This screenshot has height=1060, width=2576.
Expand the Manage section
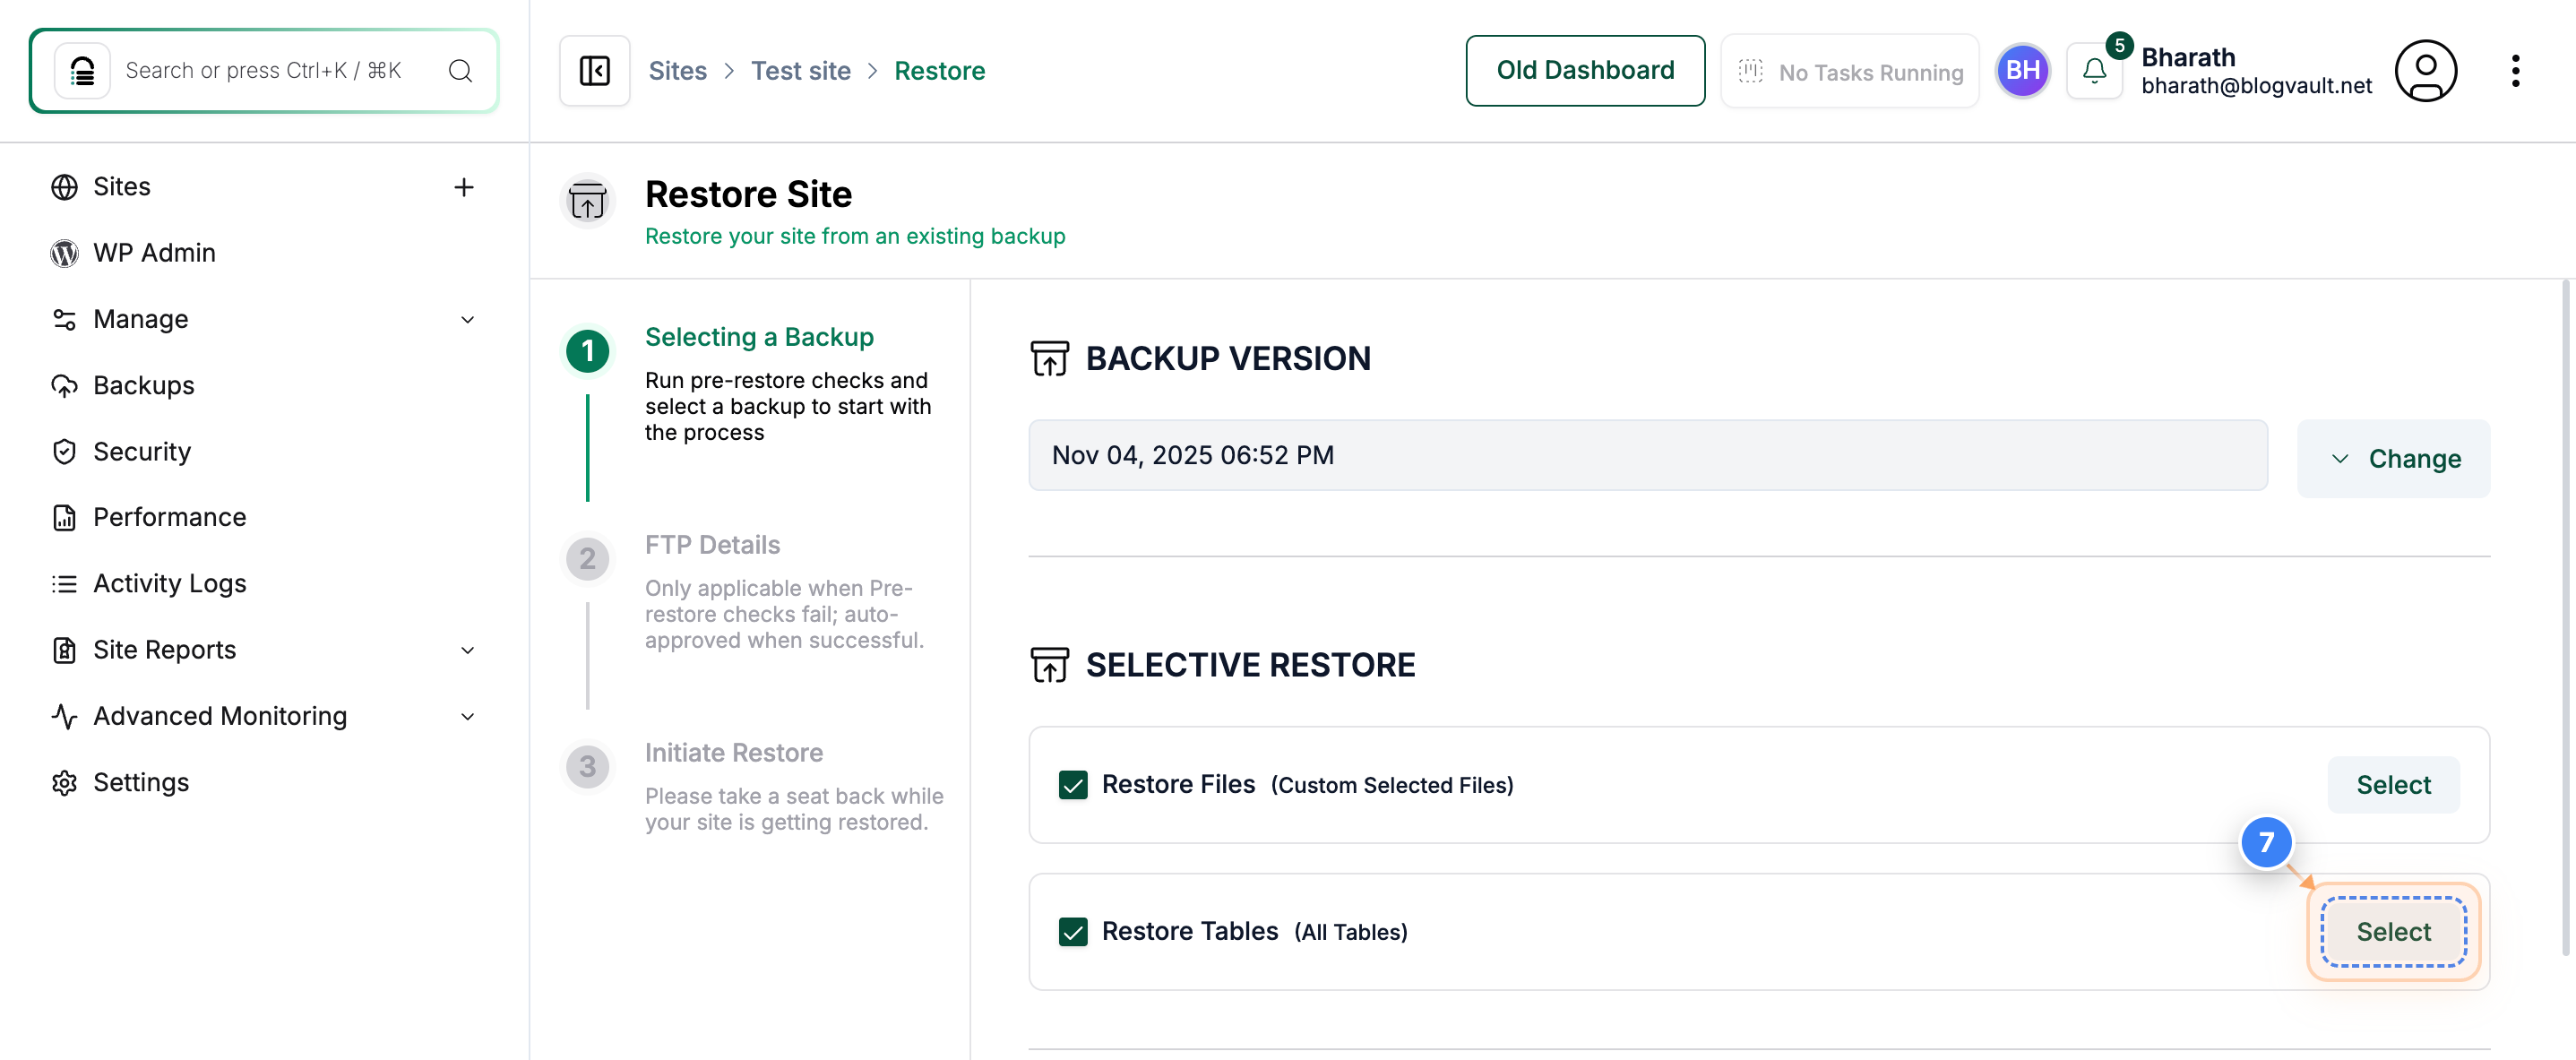click(467, 319)
